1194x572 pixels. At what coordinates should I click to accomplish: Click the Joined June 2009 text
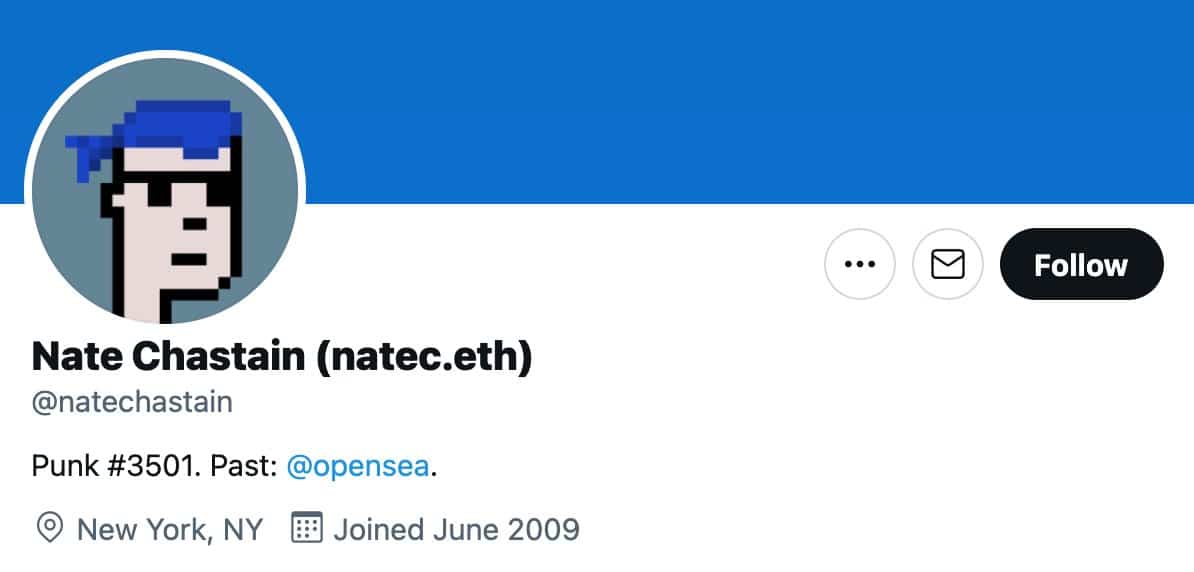pos(456,529)
